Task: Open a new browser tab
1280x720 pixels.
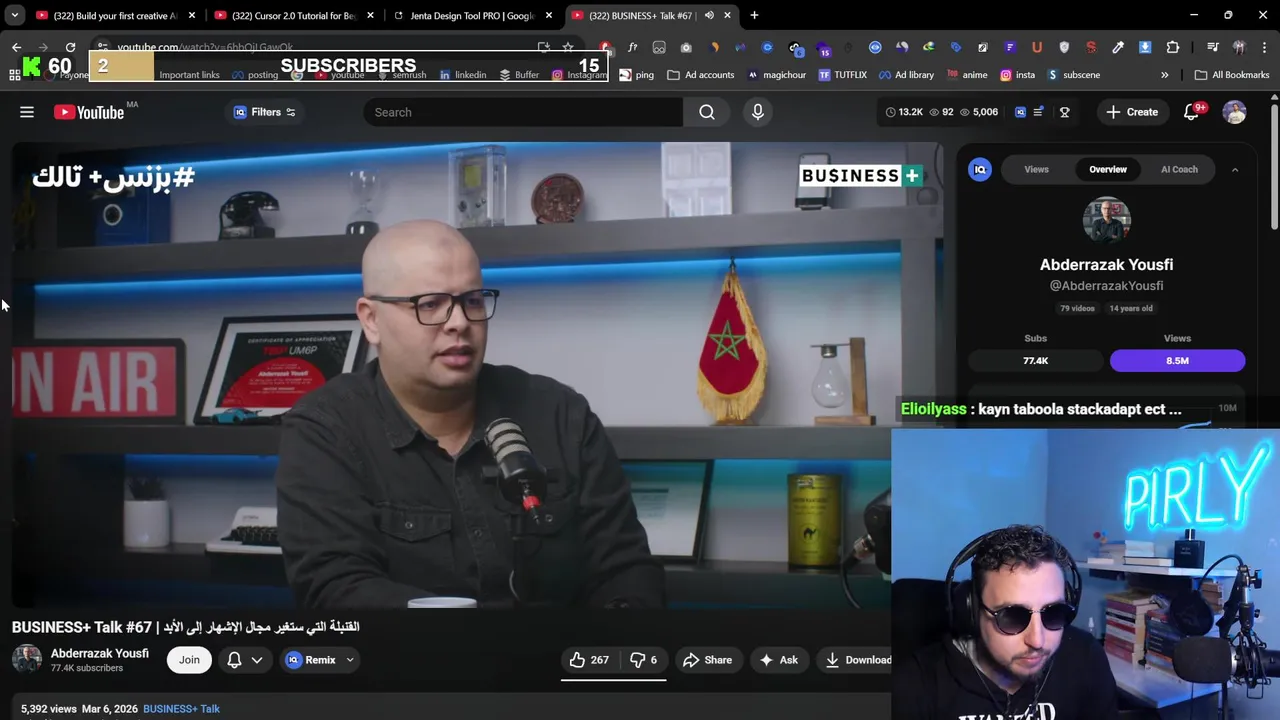Action: (754, 15)
